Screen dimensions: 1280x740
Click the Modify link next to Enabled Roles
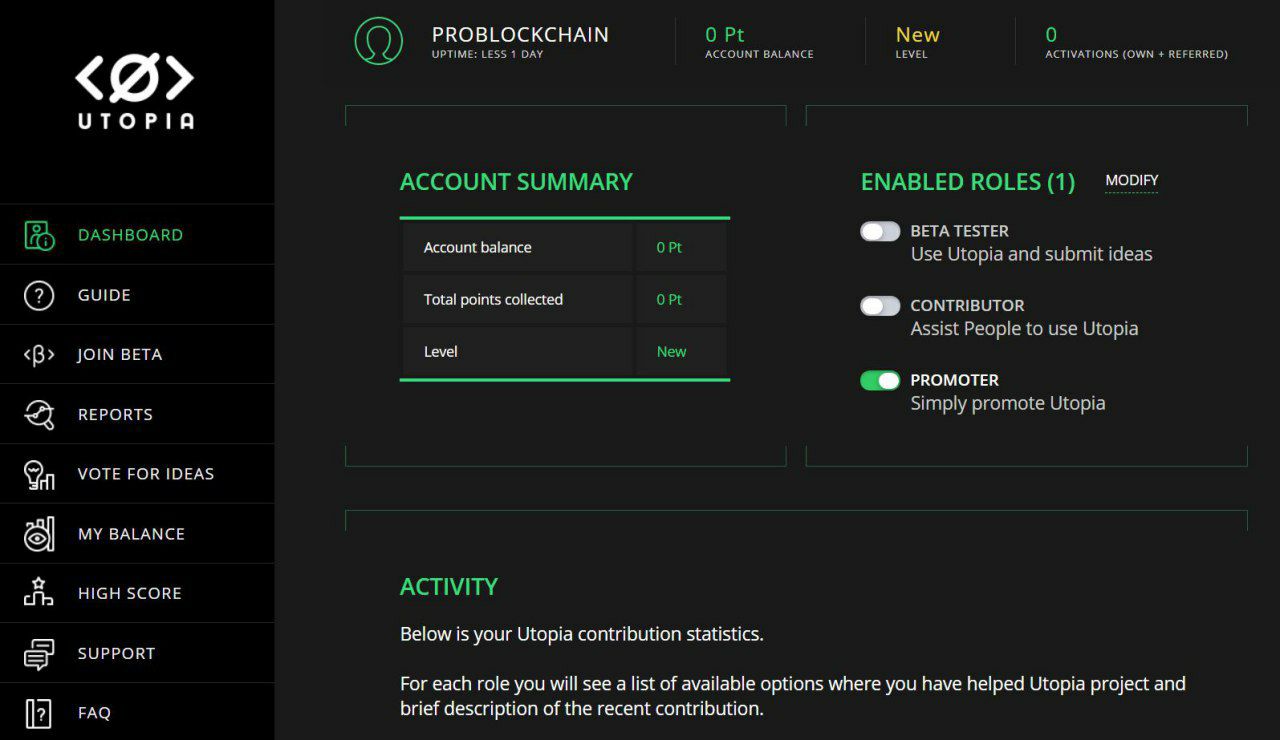(1132, 181)
